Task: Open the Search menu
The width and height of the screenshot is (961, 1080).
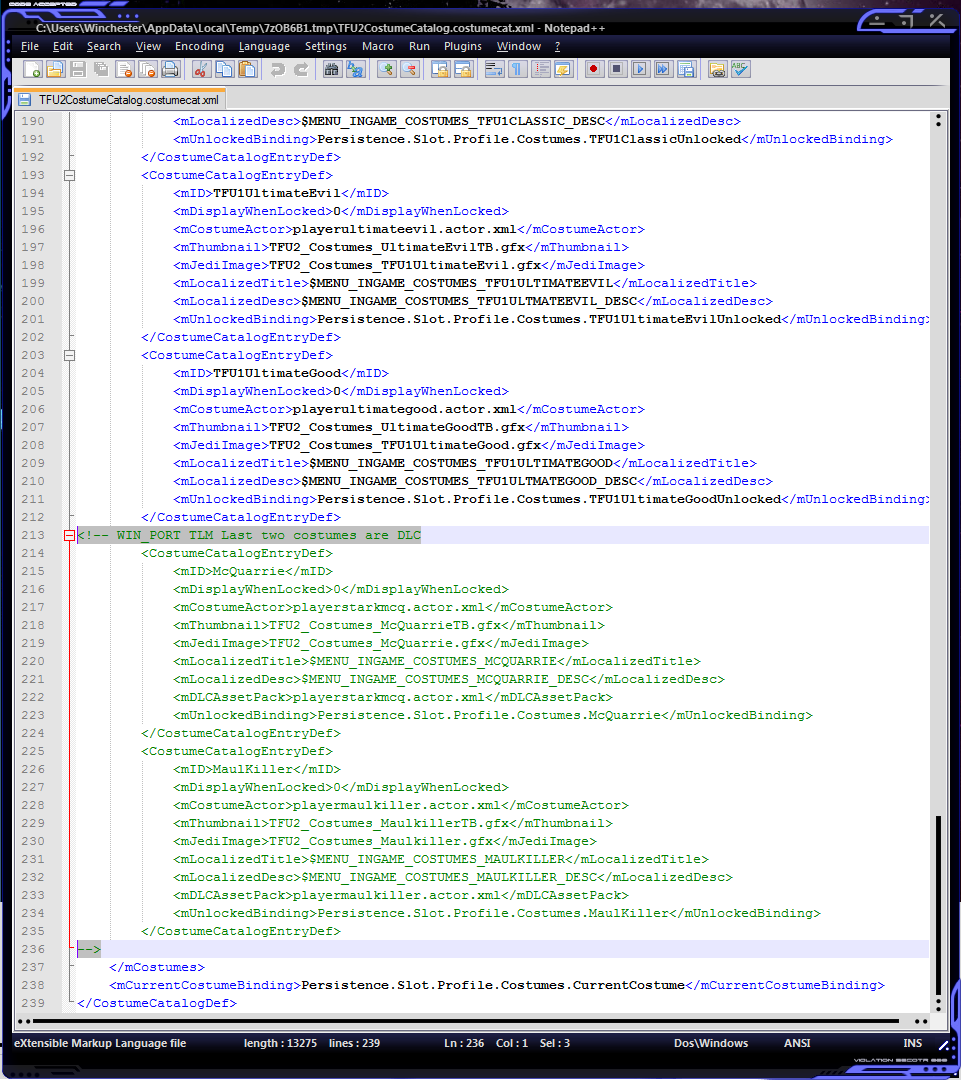Action: coord(103,46)
